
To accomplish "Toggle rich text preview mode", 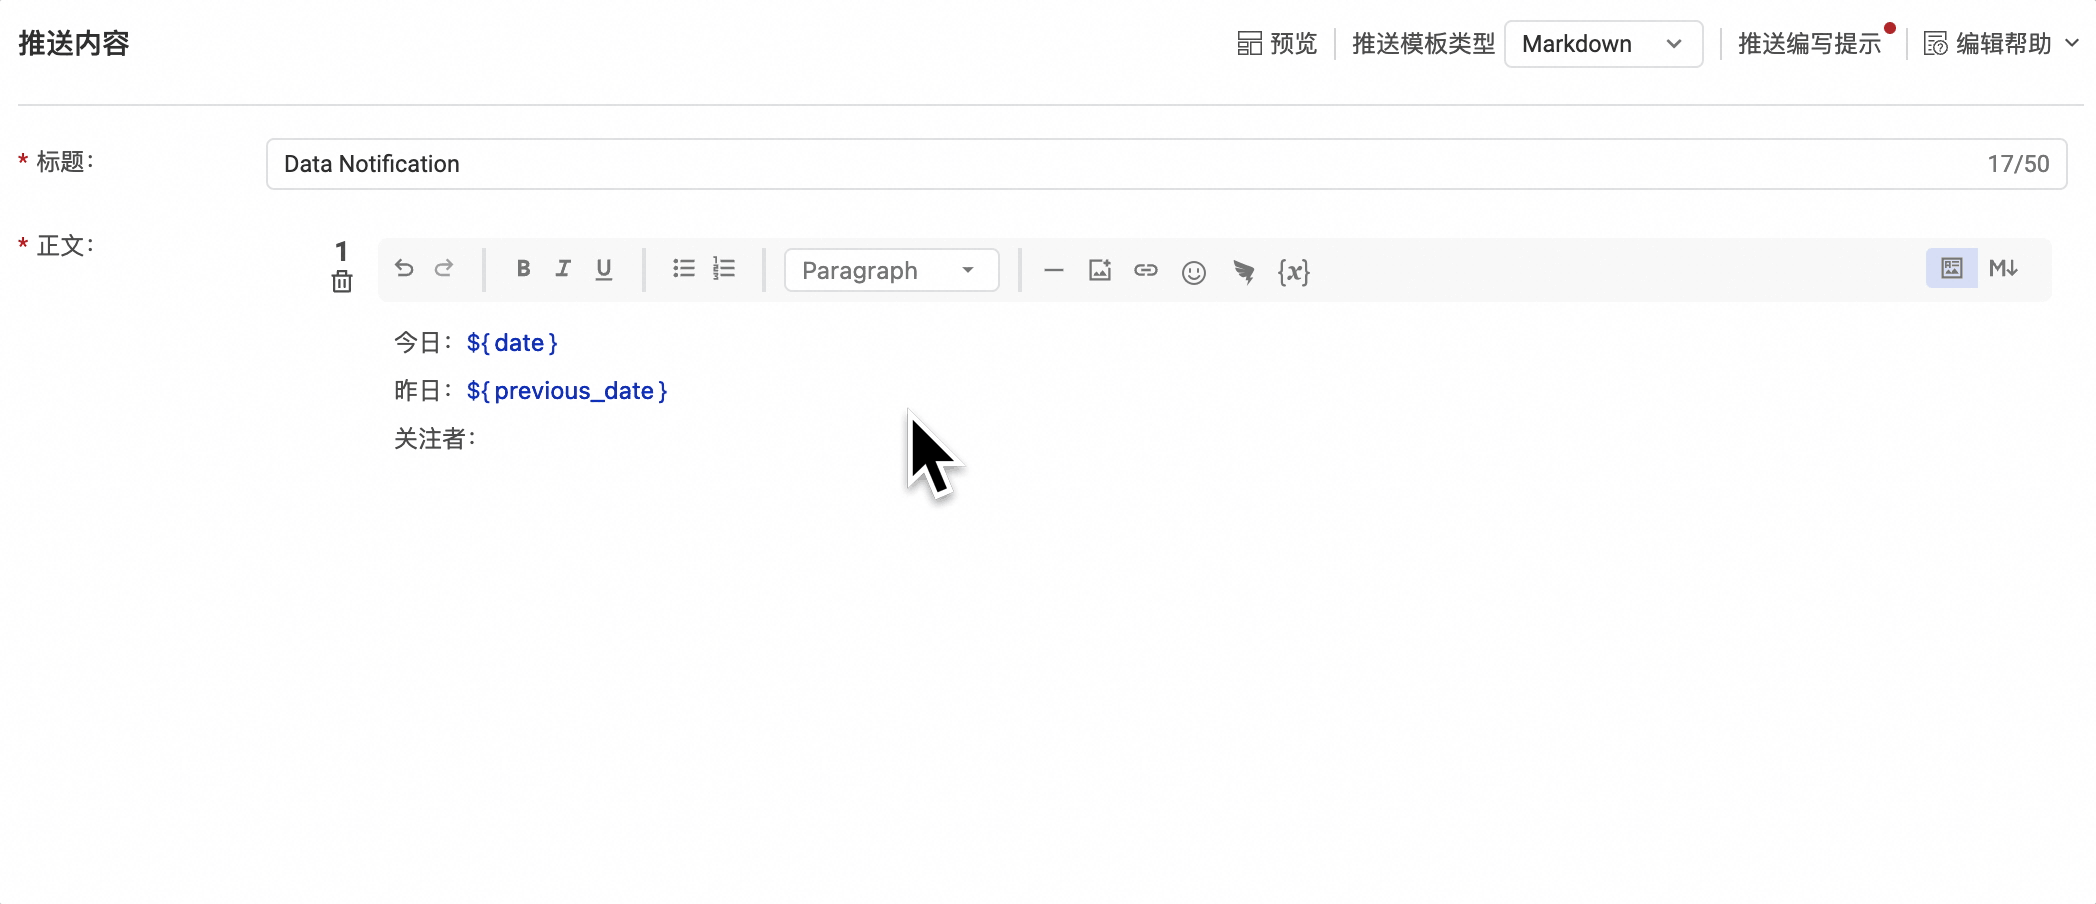I will coord(1951,268).
